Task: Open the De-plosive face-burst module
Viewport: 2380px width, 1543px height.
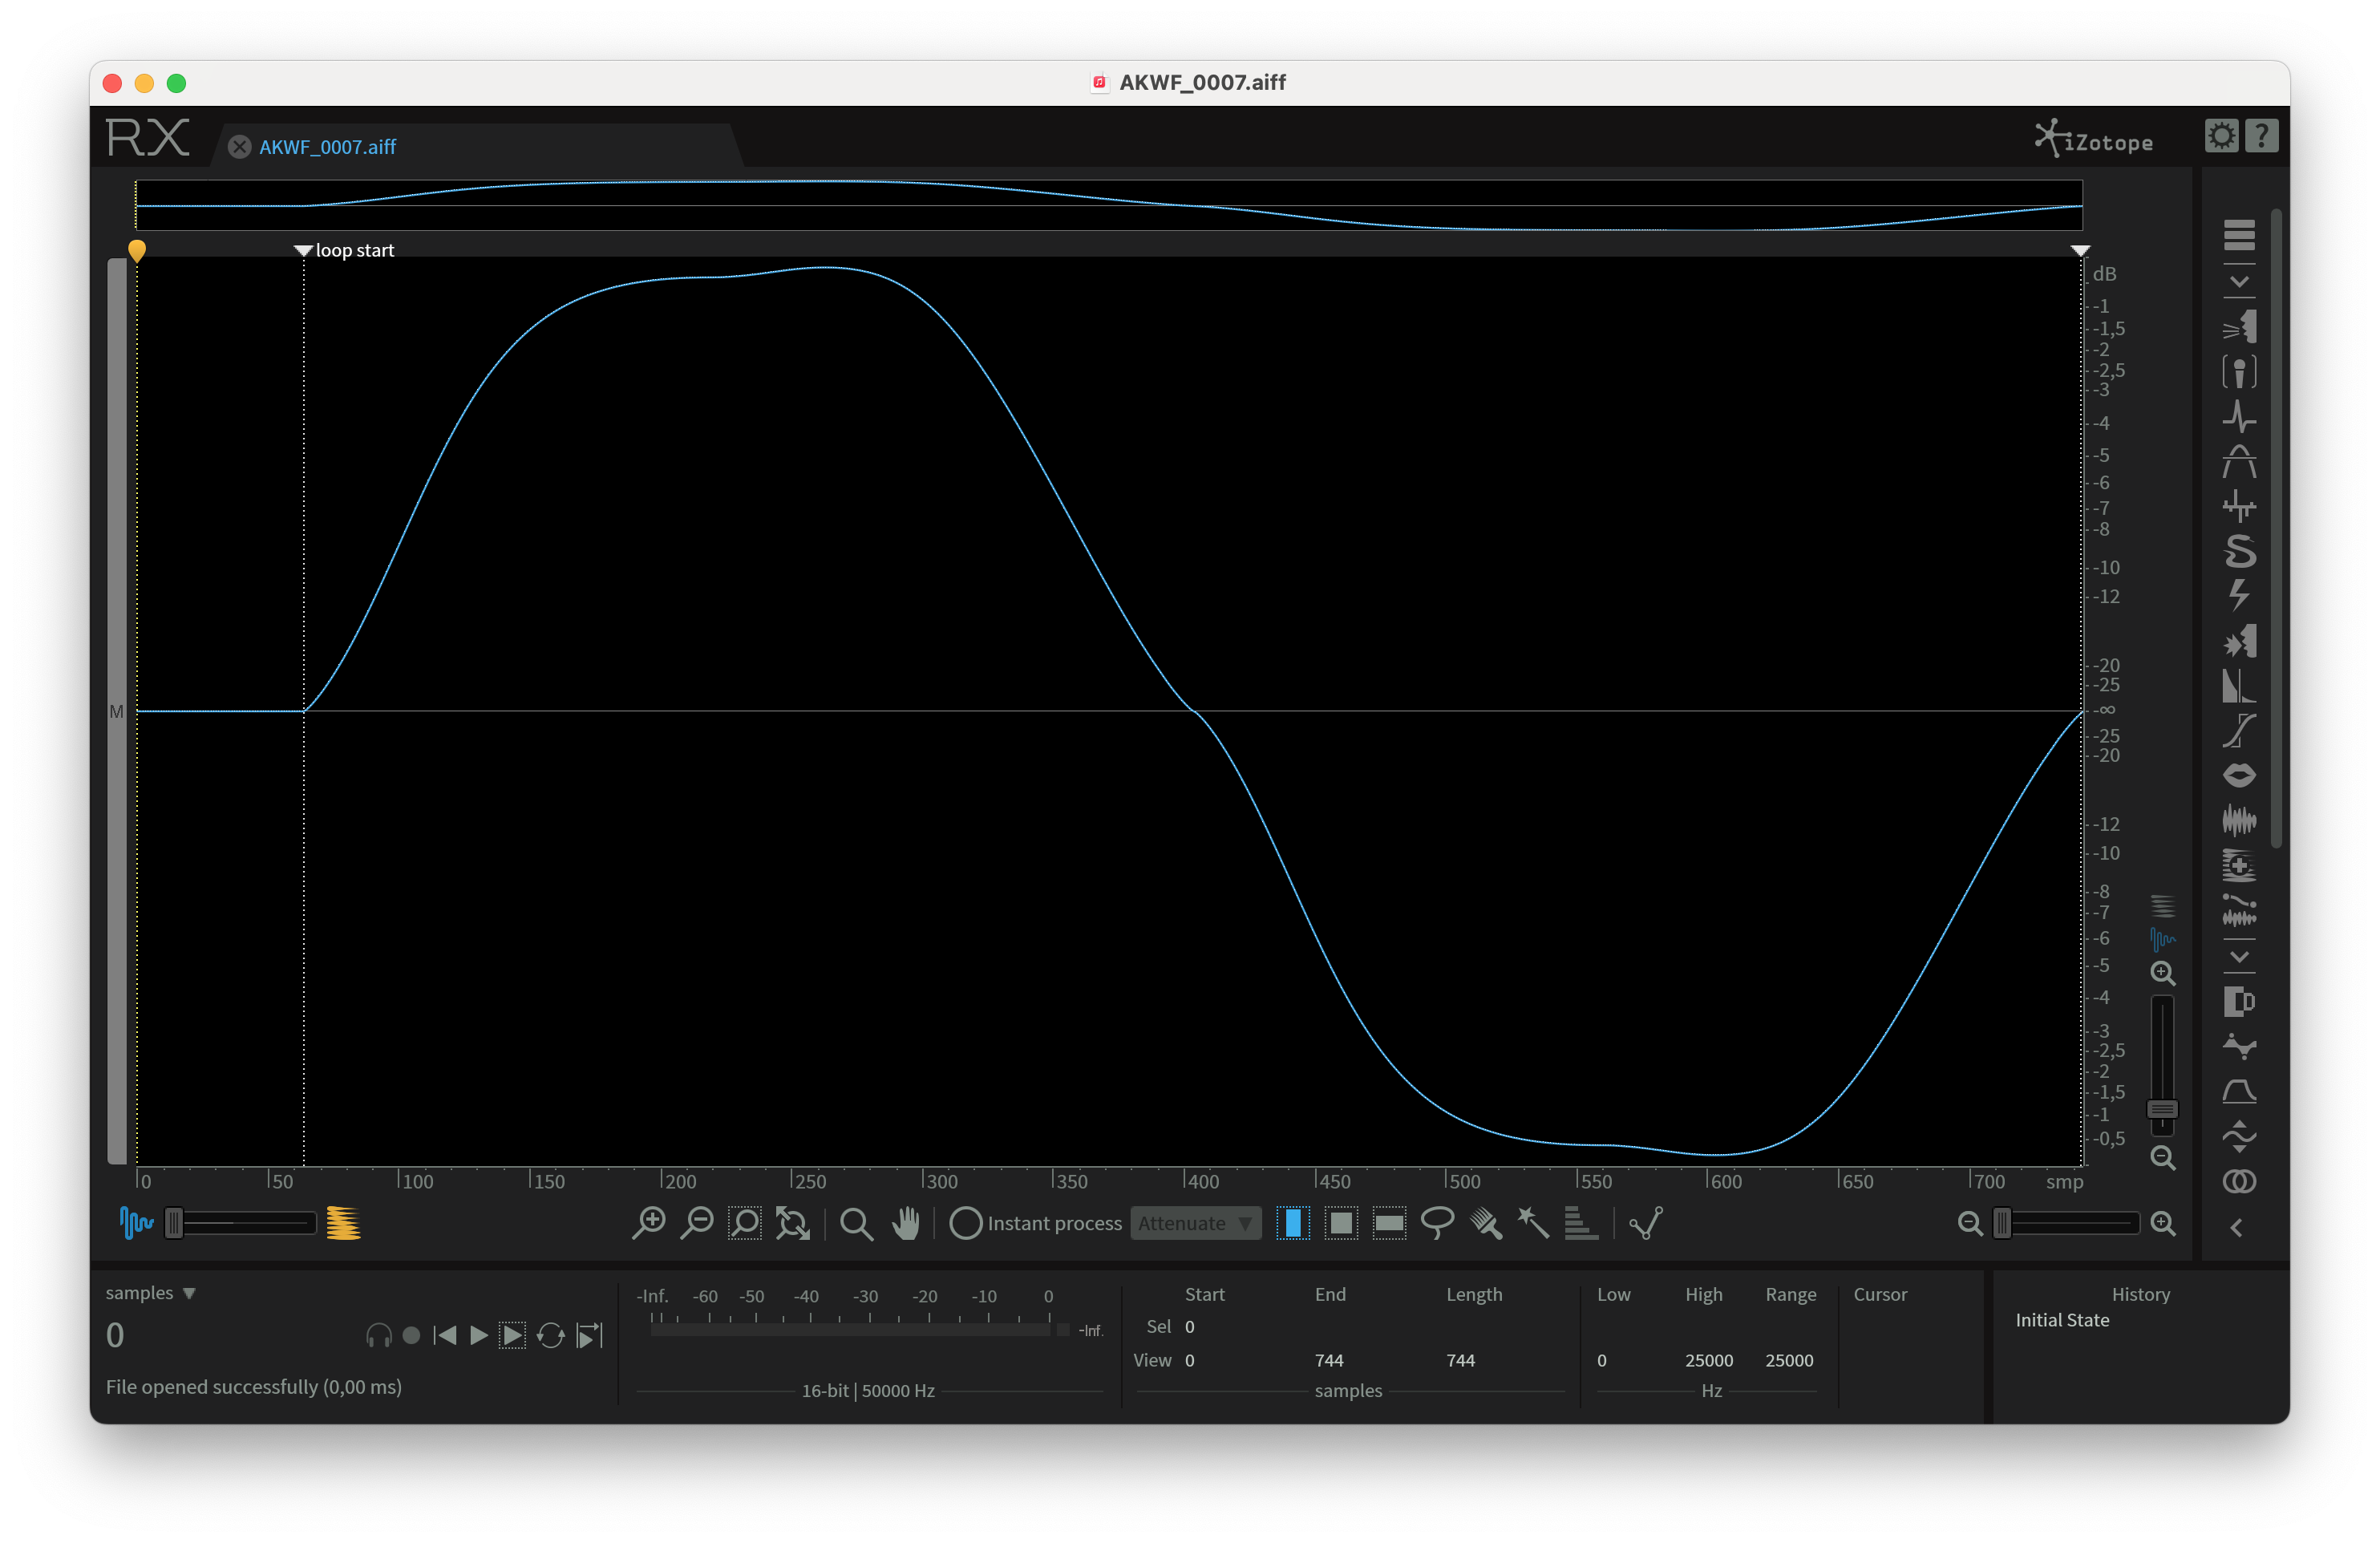Action: pos(2238,641)
